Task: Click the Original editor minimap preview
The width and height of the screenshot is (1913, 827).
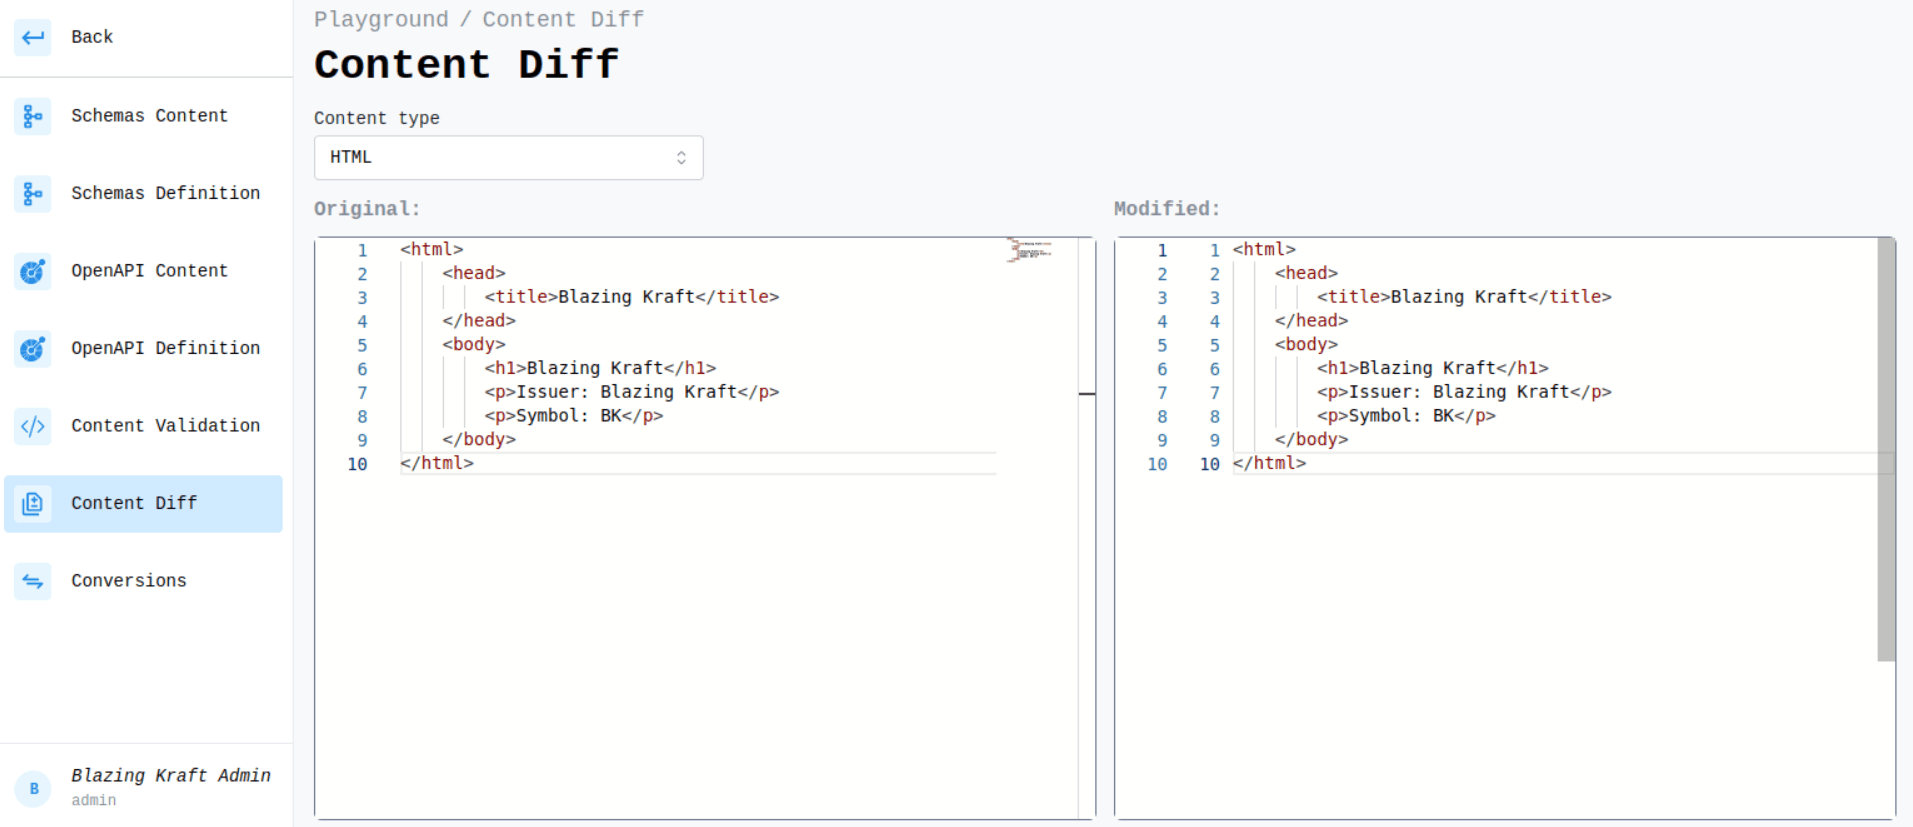Action: point(1031,250)
